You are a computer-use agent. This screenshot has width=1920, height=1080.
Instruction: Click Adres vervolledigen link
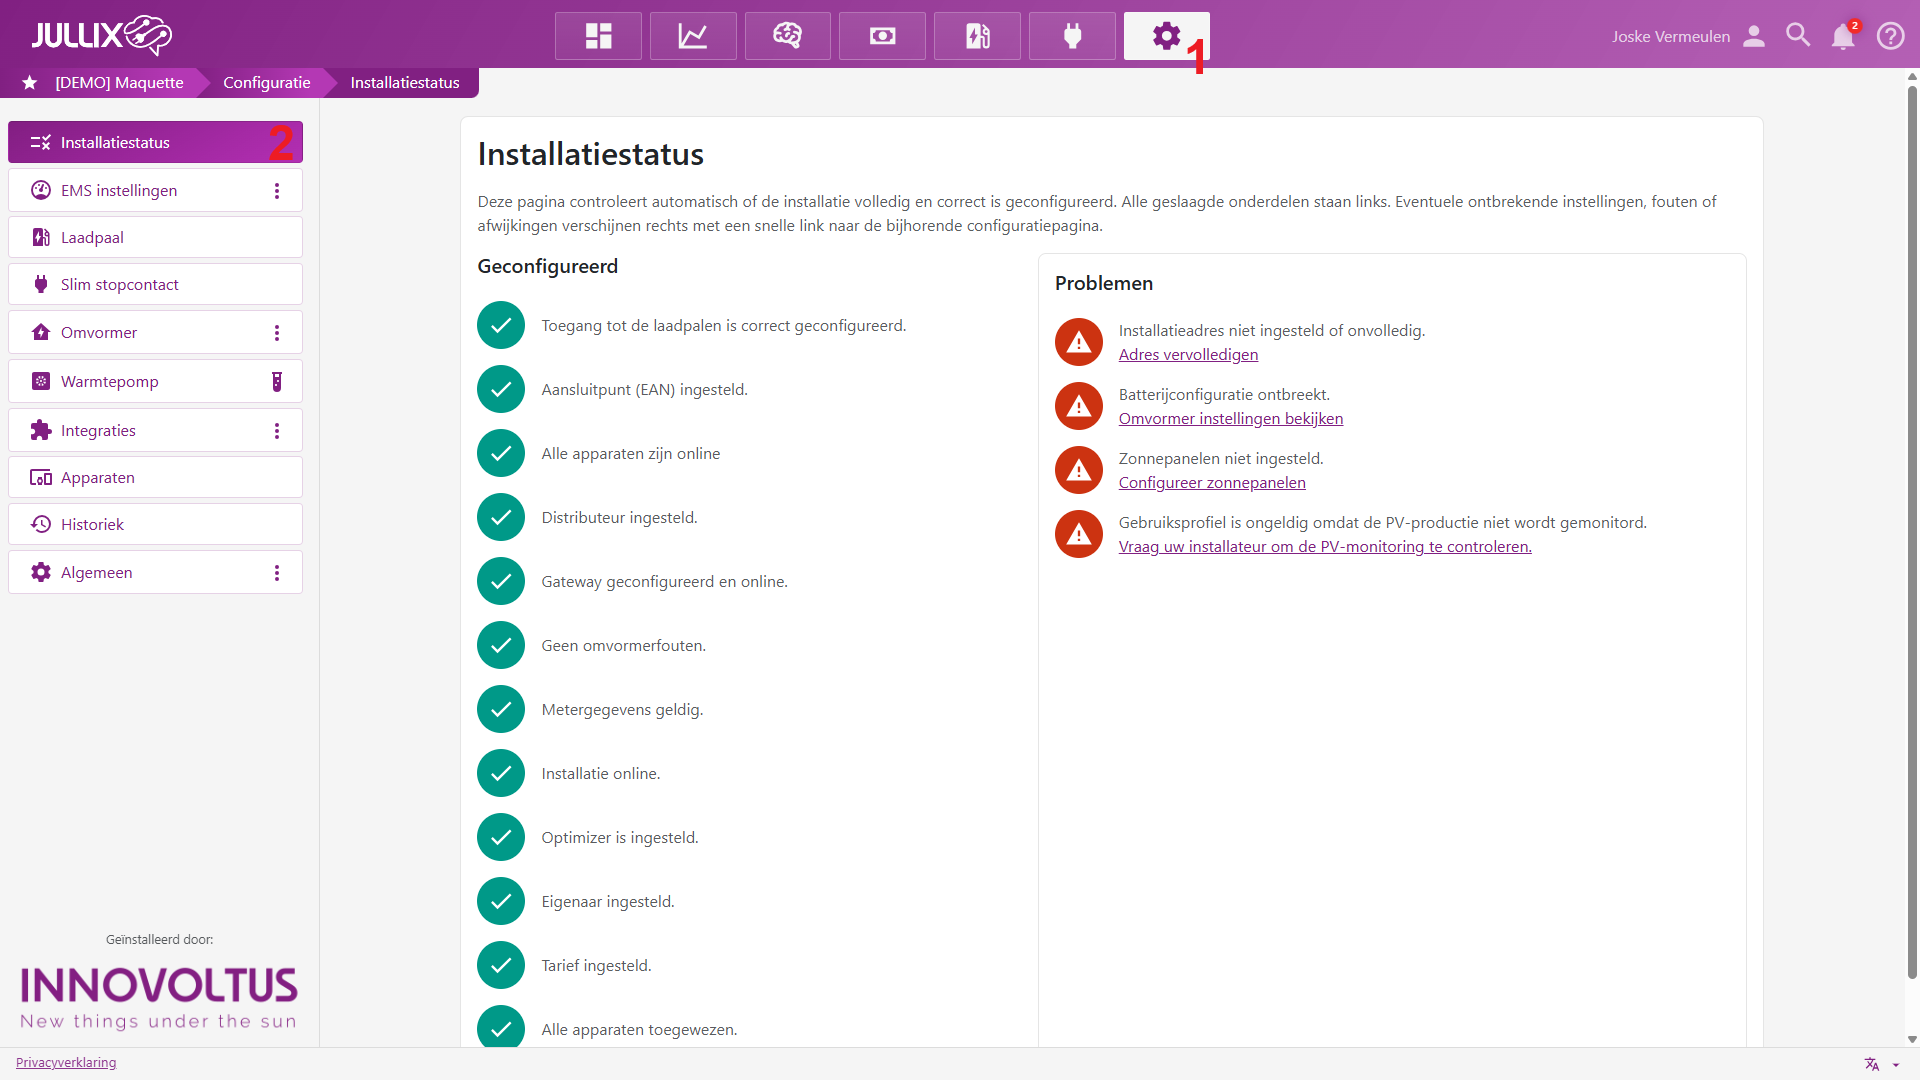[1188, 355]
